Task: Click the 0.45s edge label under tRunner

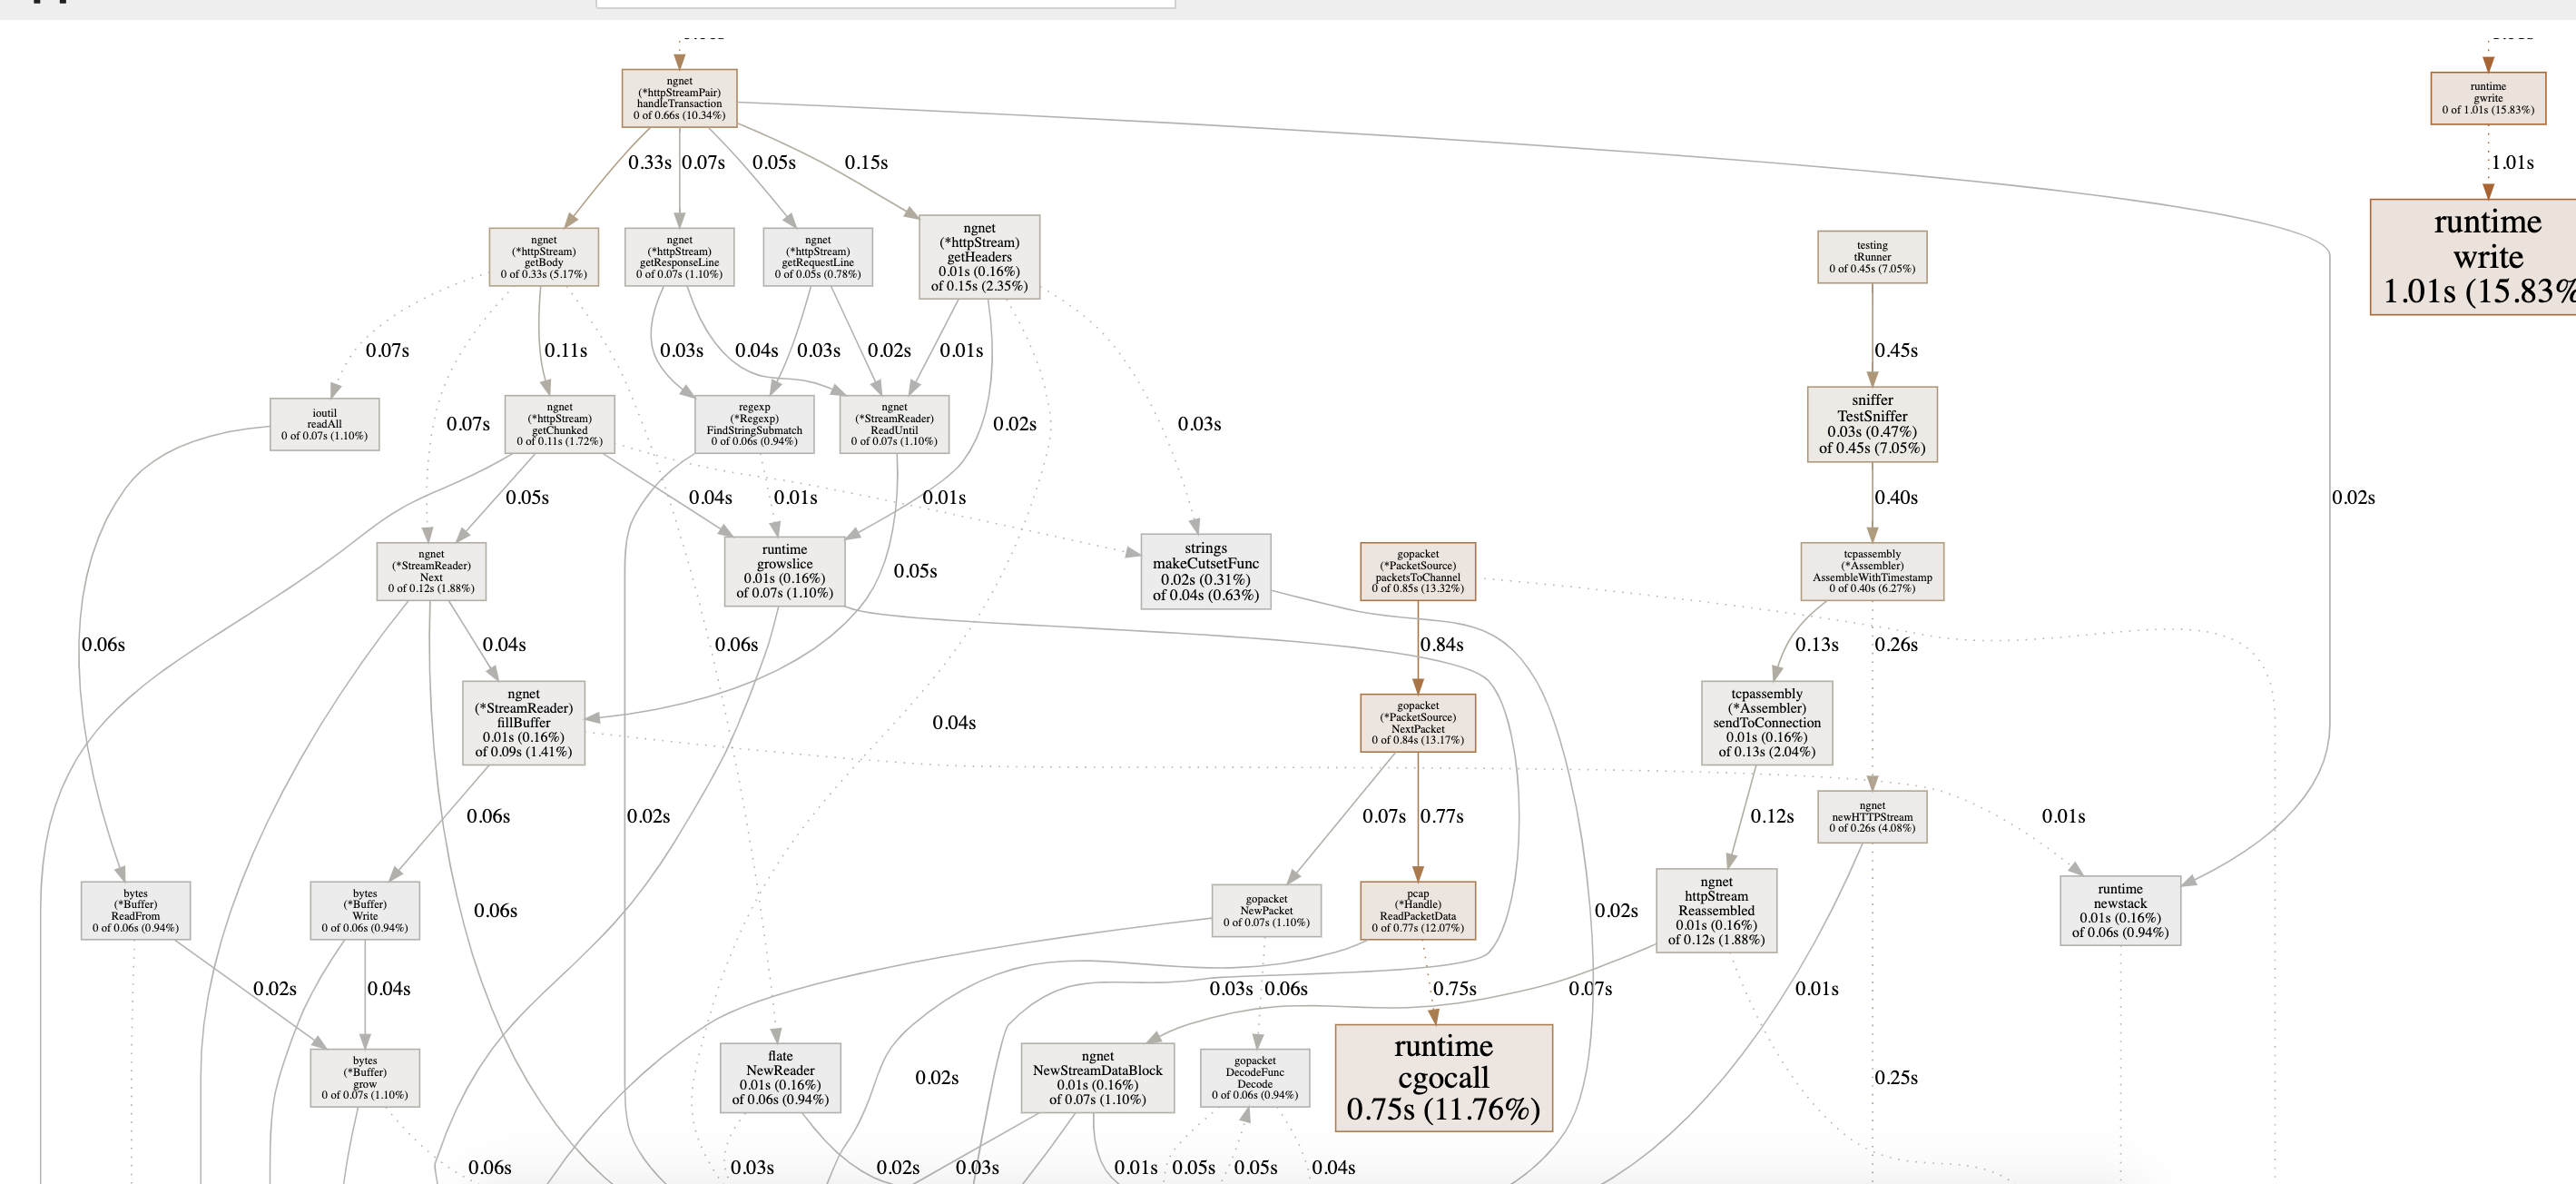Action: click(x=1896, y=350)
